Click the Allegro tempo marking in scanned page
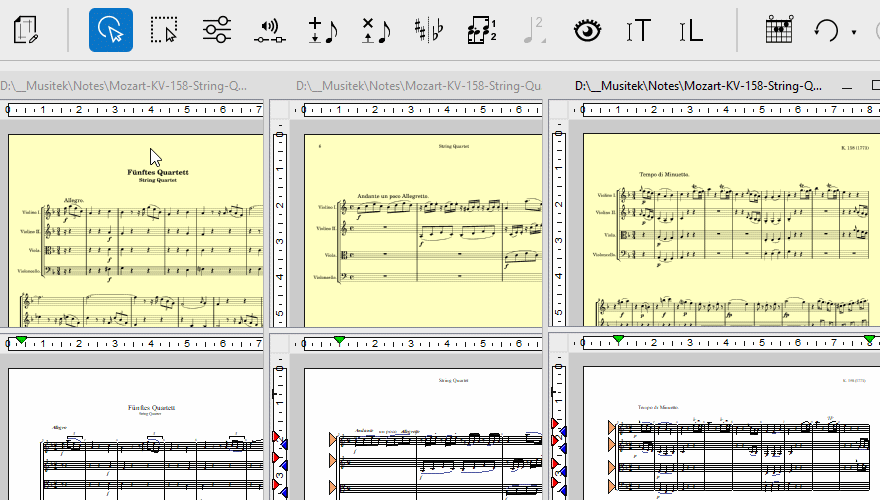This screenshot has width=880, height=500. tap(74, 200)
